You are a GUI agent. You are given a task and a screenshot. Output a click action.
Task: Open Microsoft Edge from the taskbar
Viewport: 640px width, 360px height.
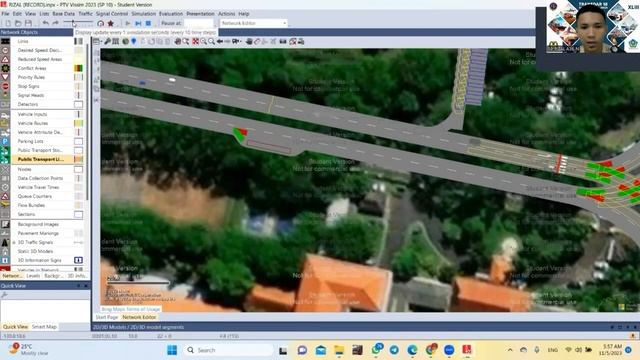click(x=412, y=350)
